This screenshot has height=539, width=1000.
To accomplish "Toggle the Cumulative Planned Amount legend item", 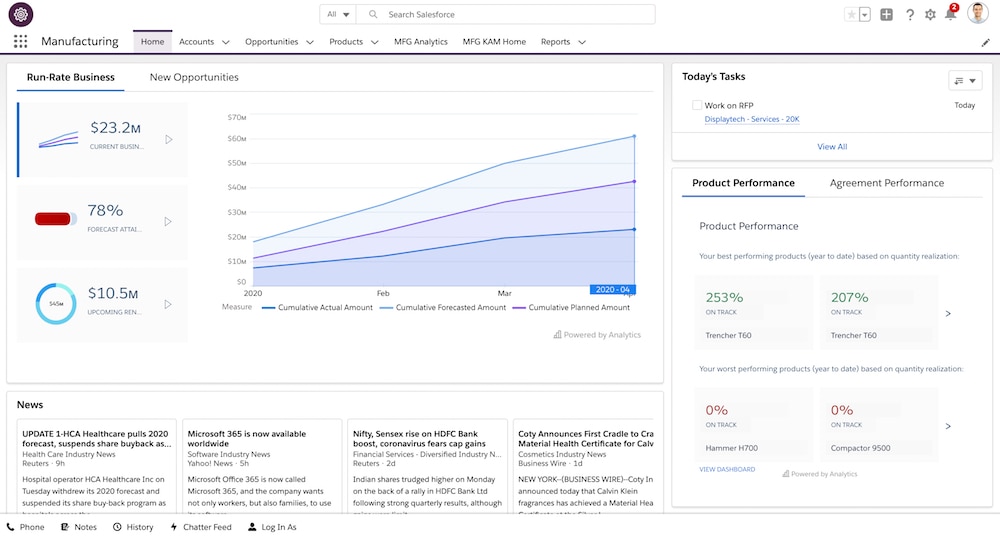I will pos(571,308).
